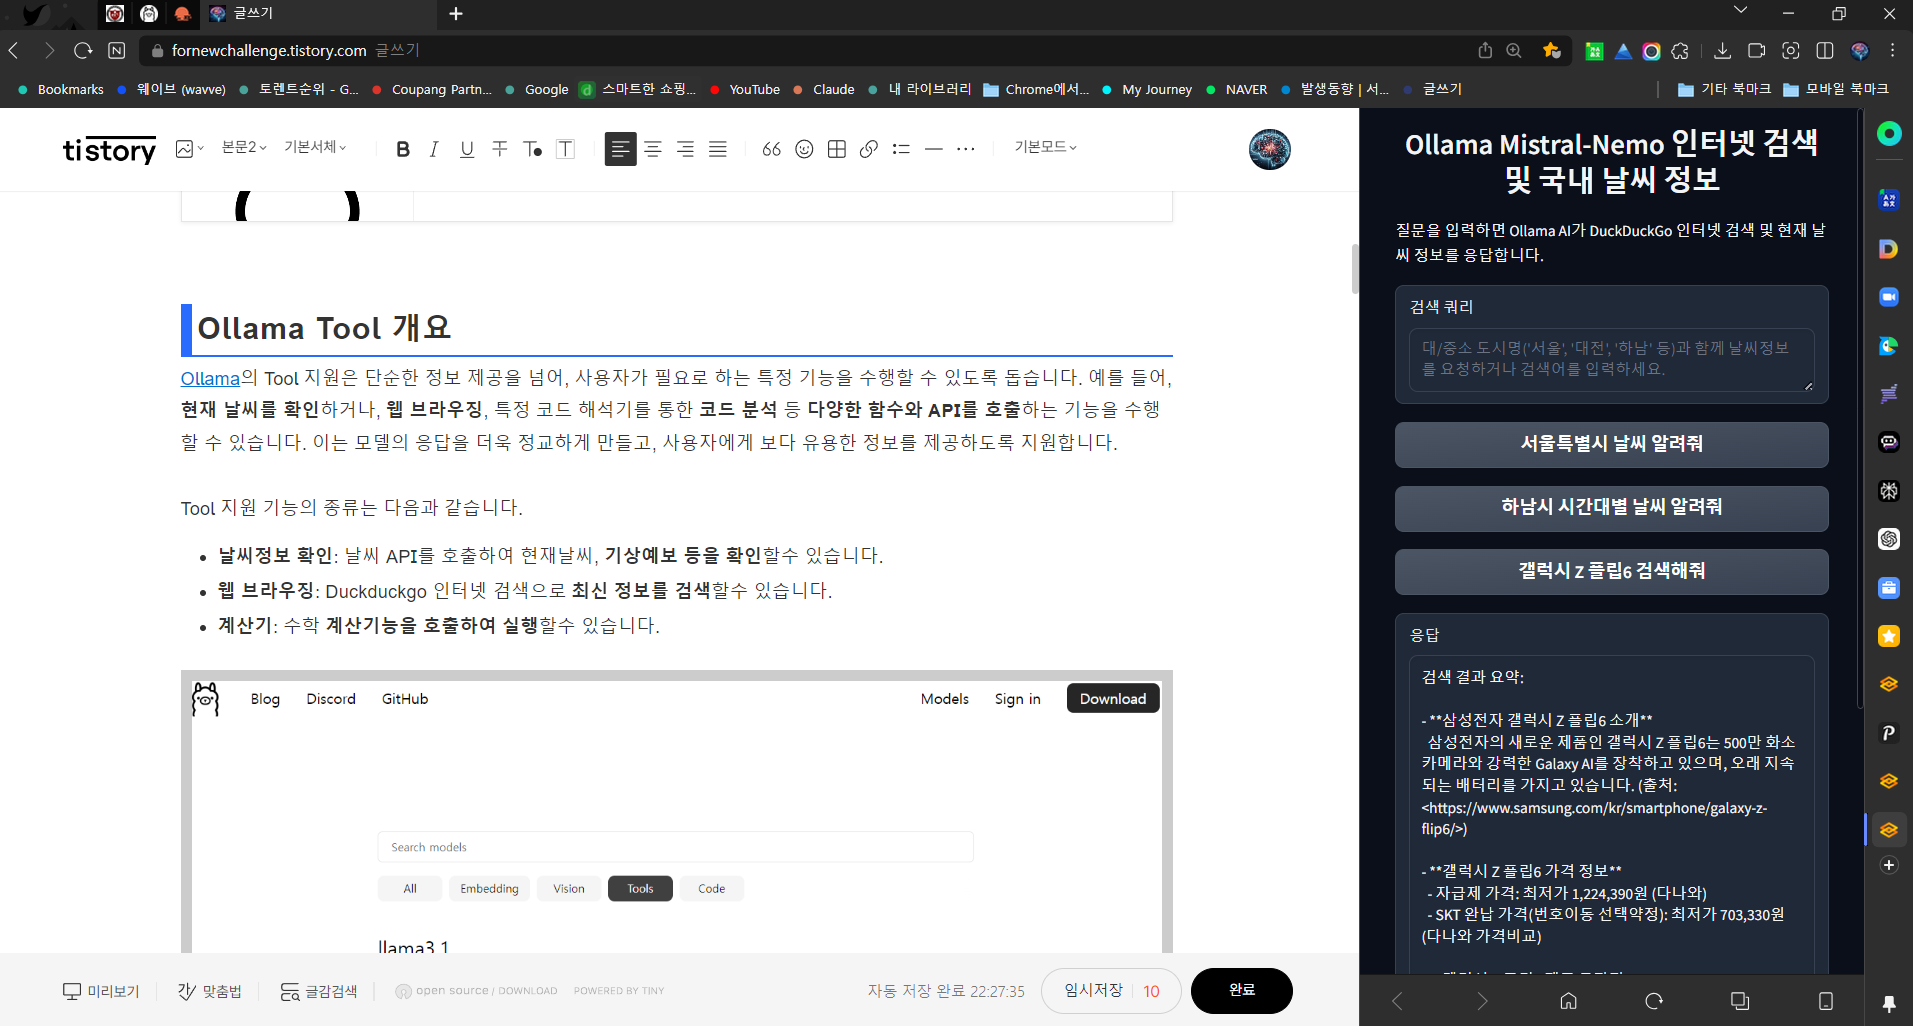Select justify text alignment
The image size is (1913, 1026).
click(718, 149)
